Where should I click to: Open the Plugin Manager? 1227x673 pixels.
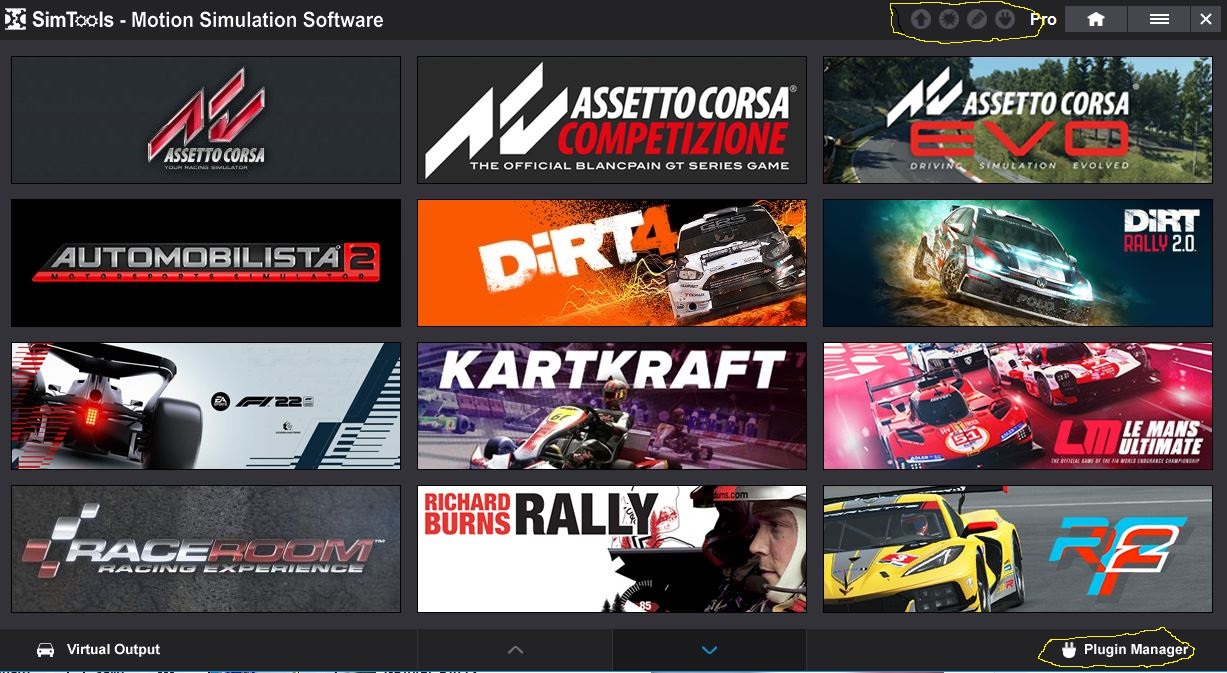click(x=1136, y=650)
